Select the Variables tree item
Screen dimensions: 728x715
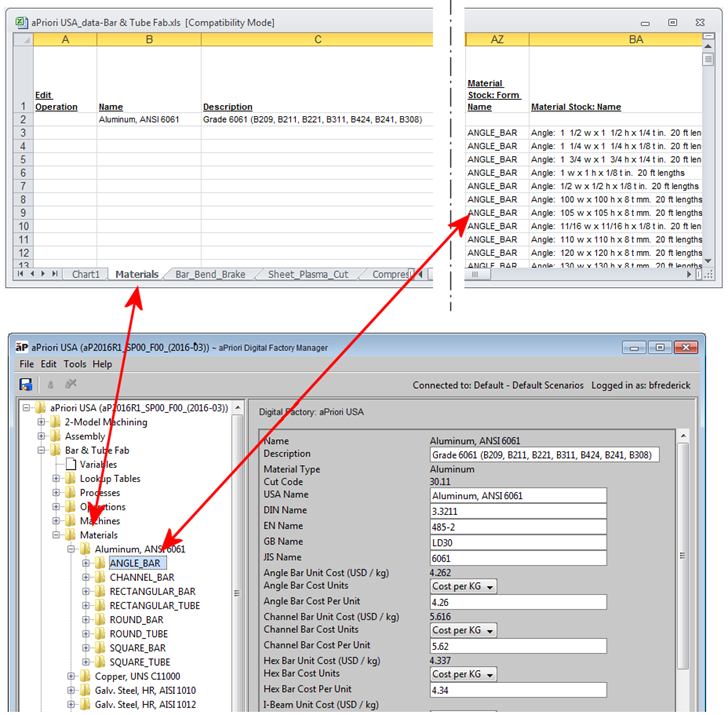[x=98, y=464]
